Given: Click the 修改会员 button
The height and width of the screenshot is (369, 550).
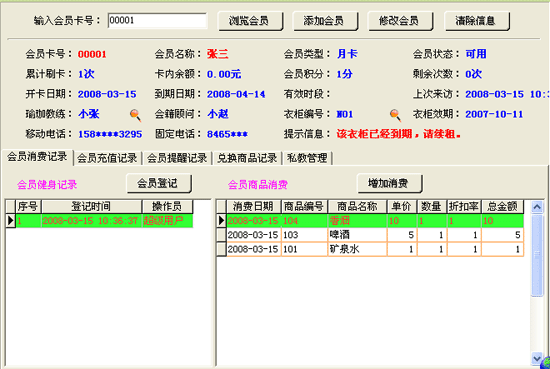Looking at the screenshot, I should click(x=400, y=21).
